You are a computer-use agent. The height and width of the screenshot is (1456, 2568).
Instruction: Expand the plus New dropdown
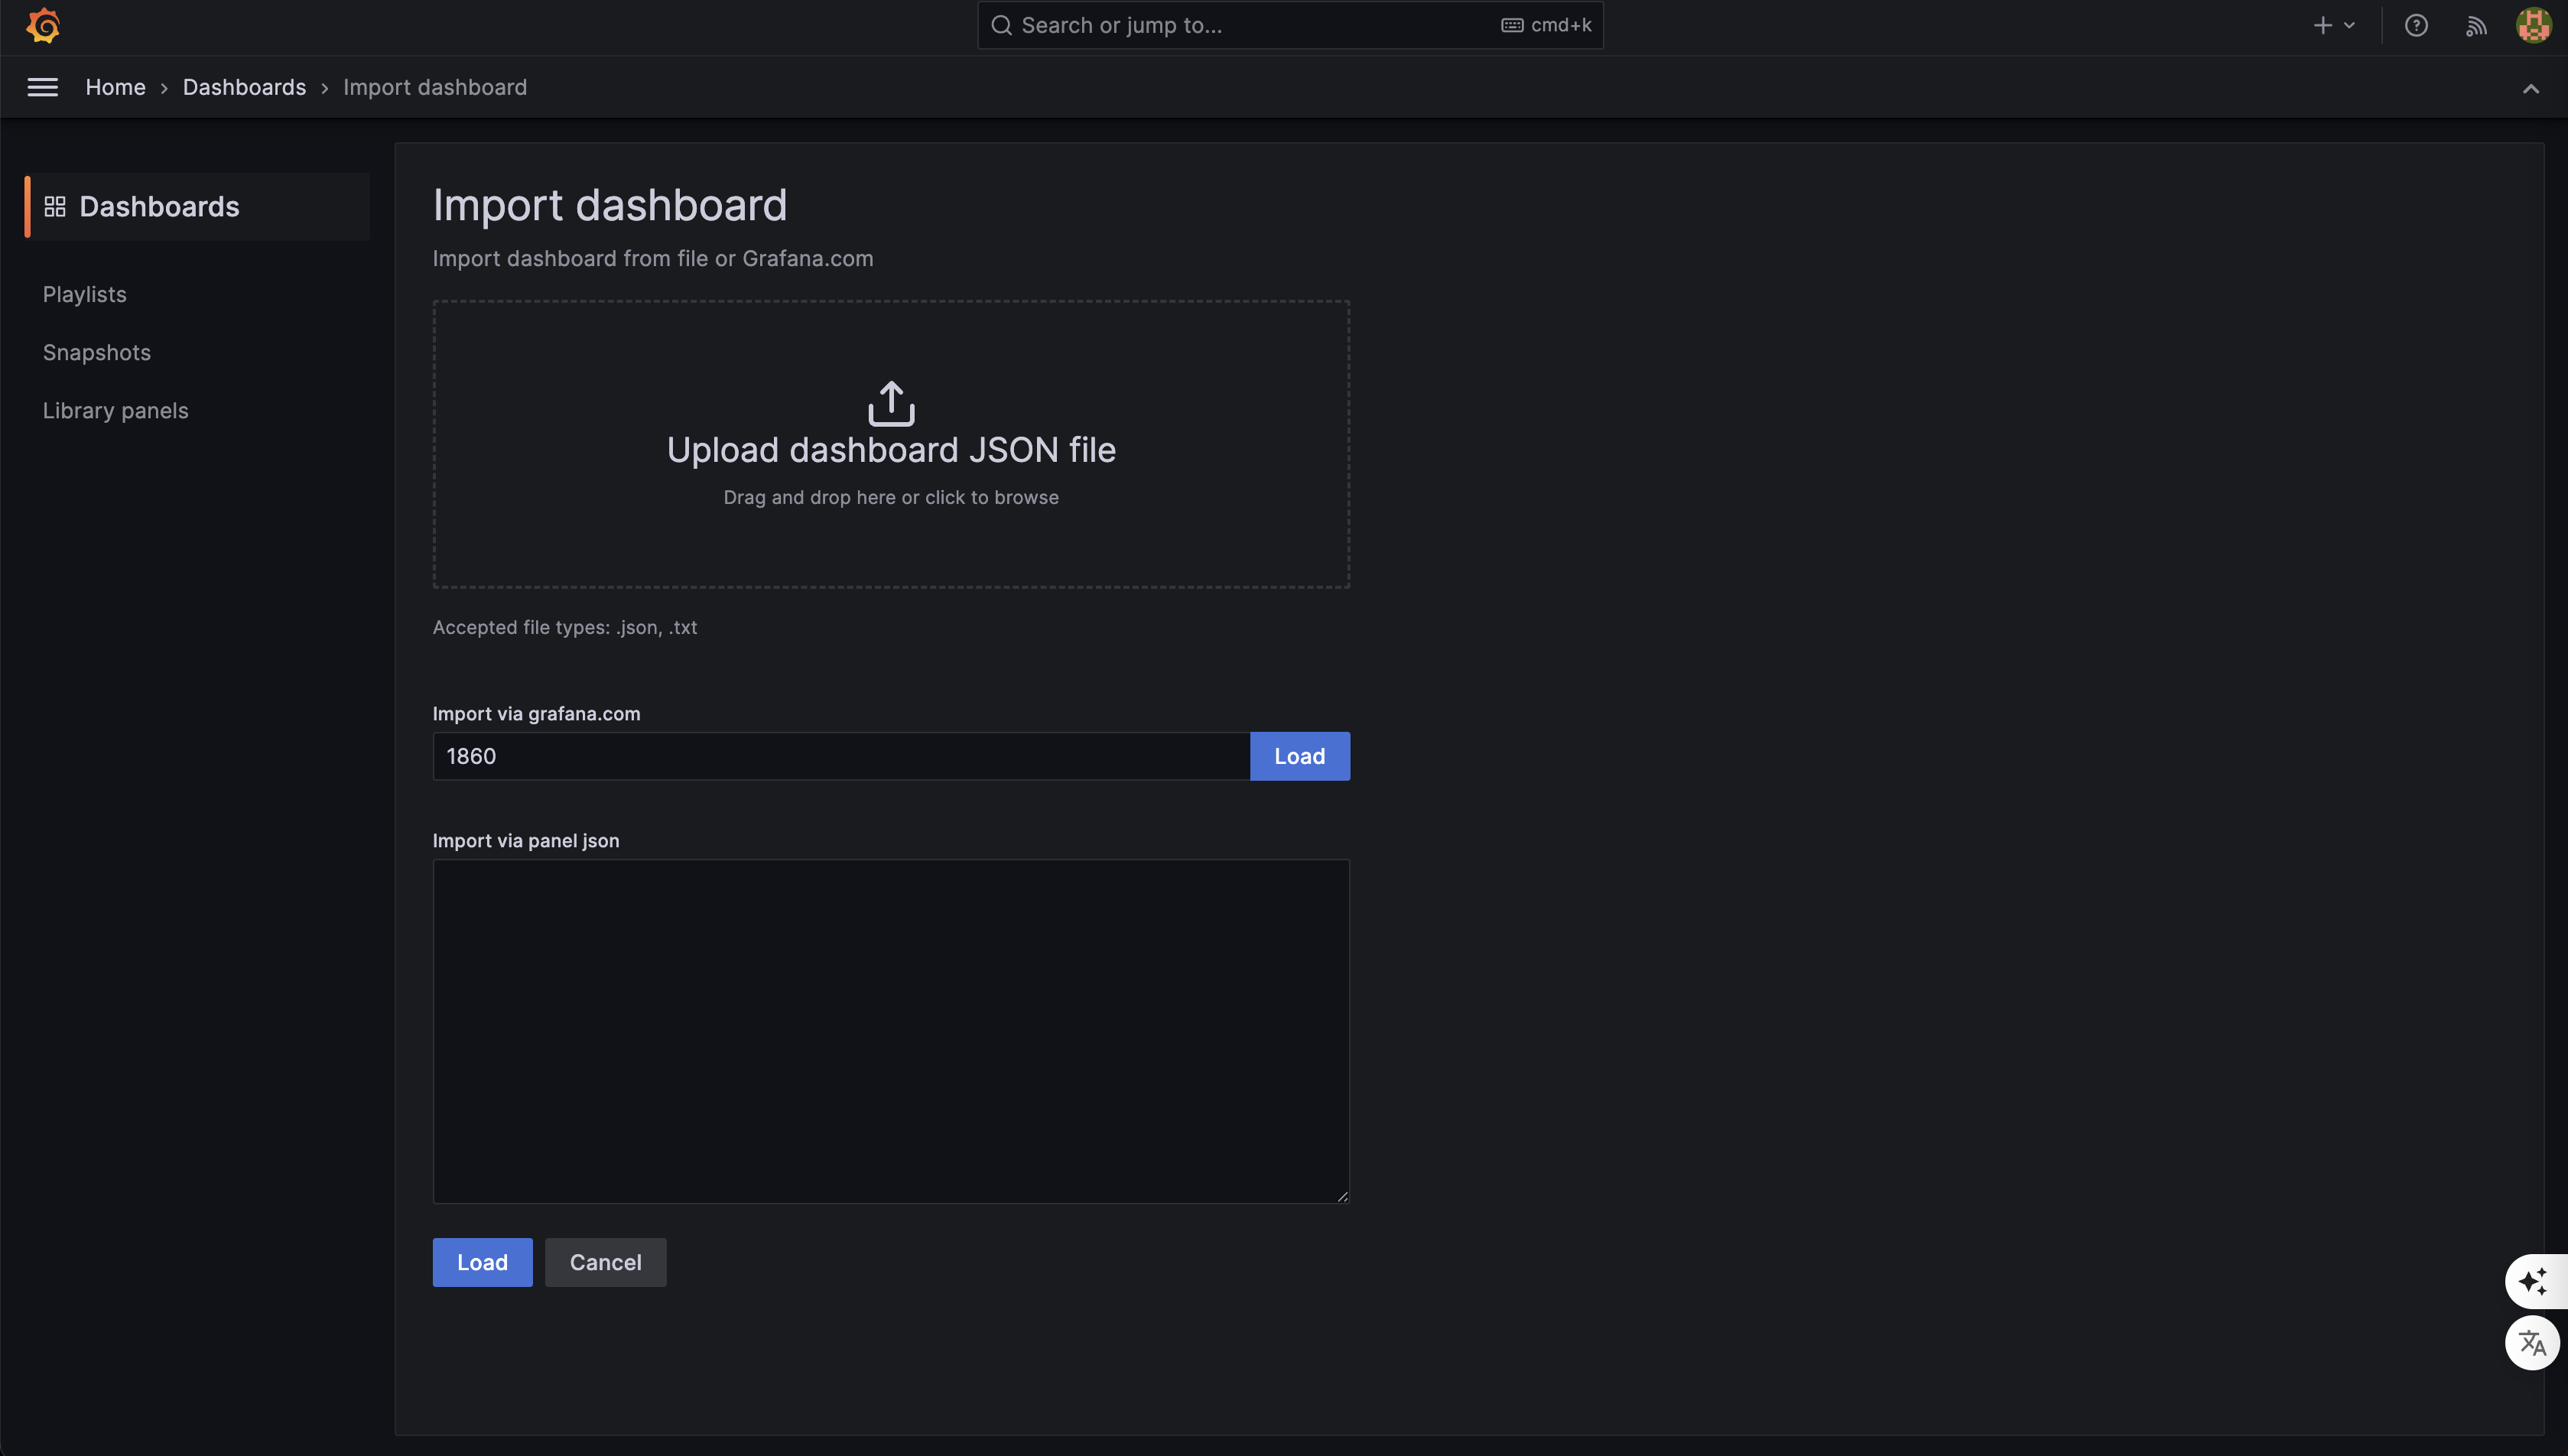coord(2334,26)
